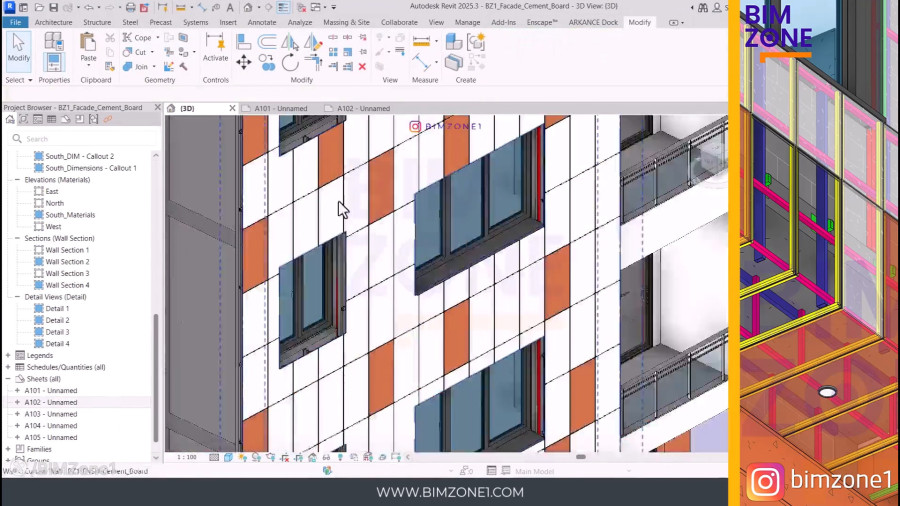Click the Create Parts icon
The width and height of the screenshot is (900, 506).
click(x=453, y=62)
